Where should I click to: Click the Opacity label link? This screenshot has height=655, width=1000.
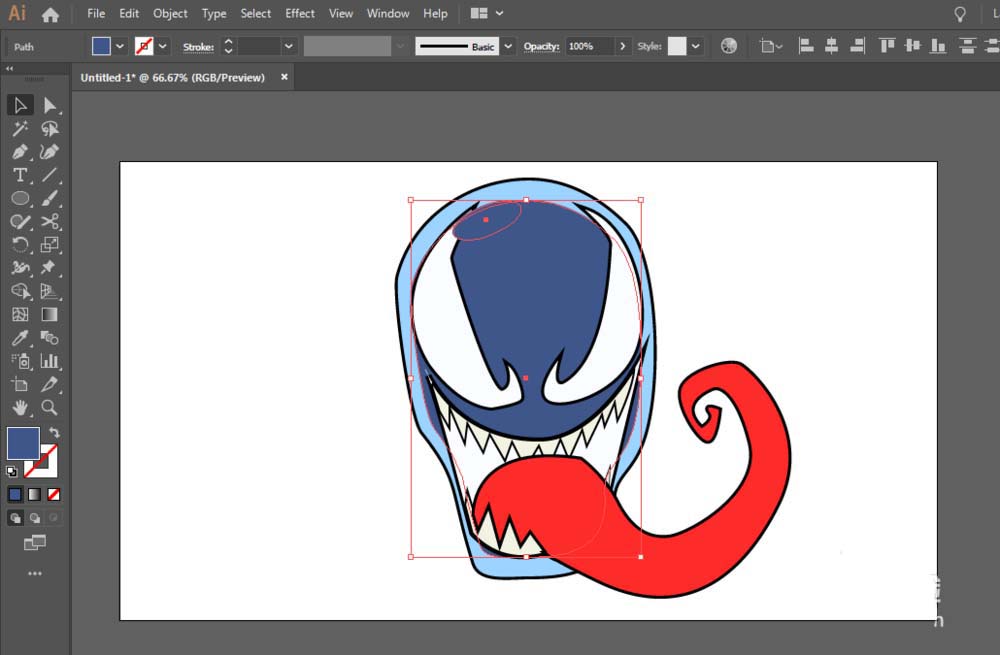[x=541, y=47]
